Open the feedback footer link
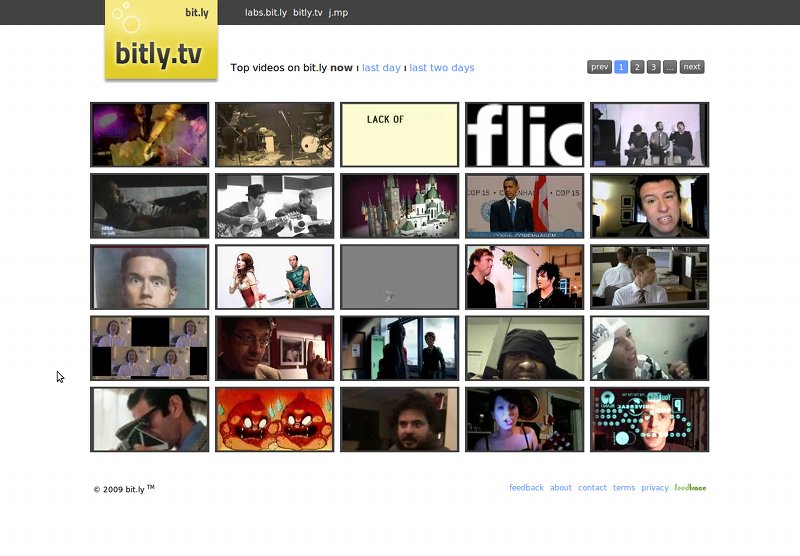Image resolution: width=800 pixels, height=556 pixels. 526,488
